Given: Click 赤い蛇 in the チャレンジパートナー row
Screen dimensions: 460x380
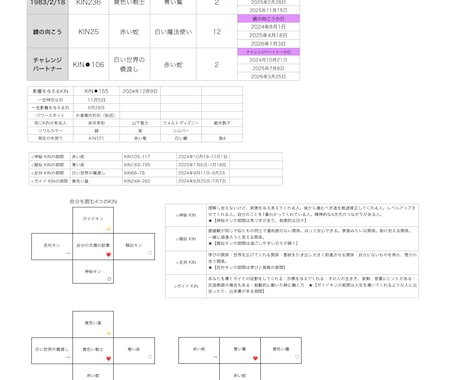Looking at the screenshot, I should tap(173, 65).
